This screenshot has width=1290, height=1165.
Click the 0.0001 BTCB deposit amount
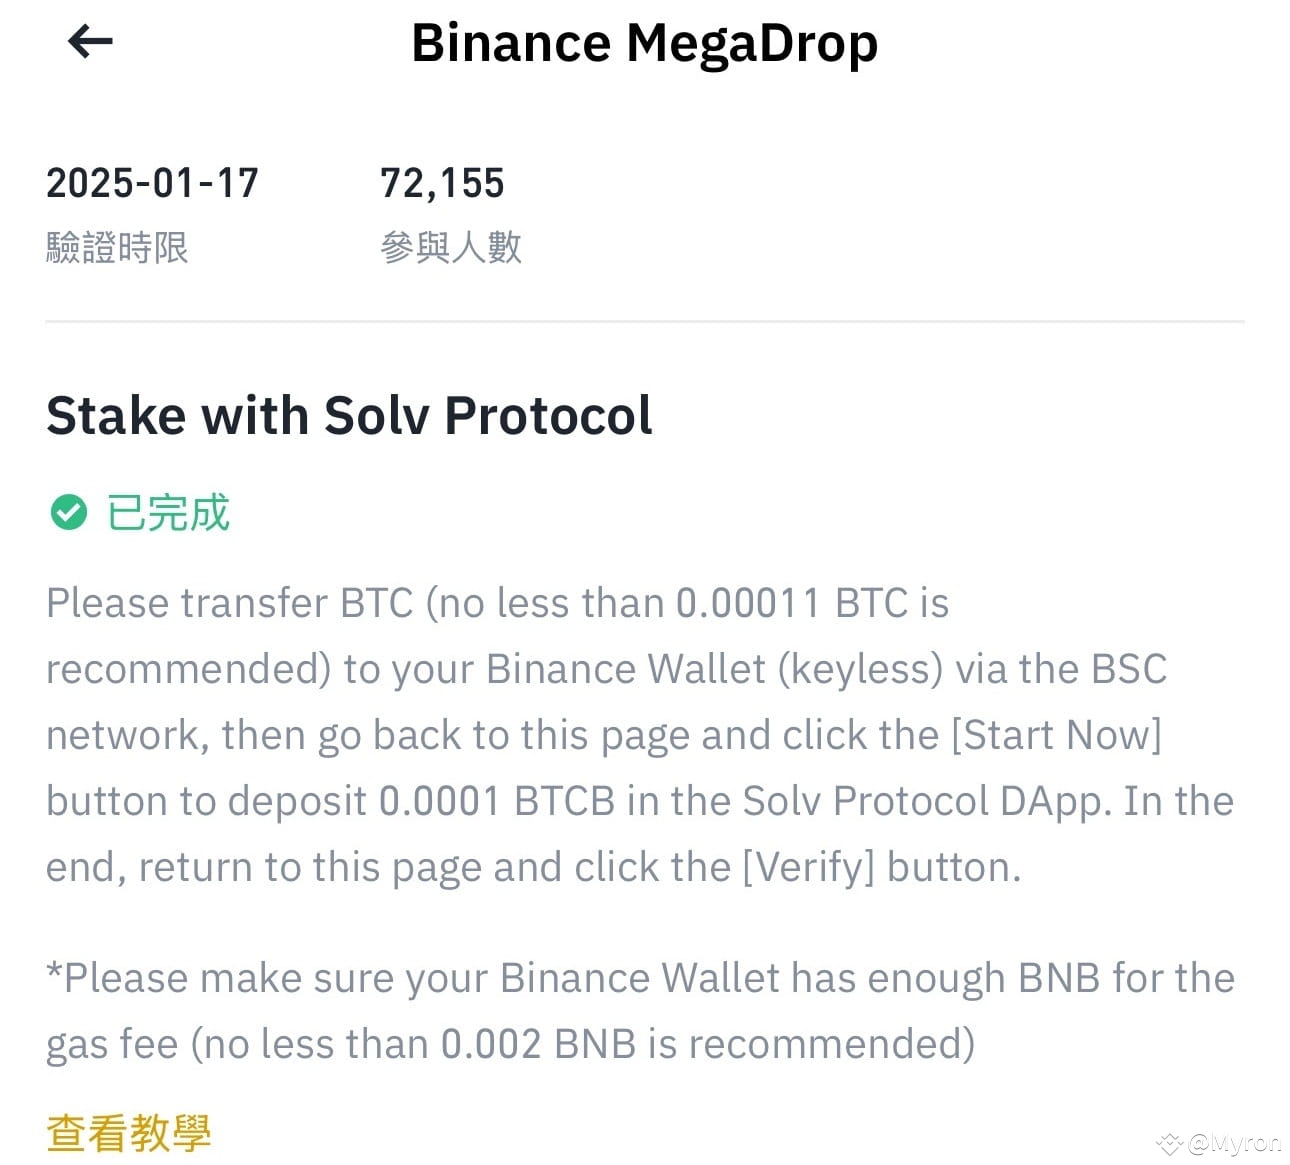pyautogui.click(x=496, y=801)
